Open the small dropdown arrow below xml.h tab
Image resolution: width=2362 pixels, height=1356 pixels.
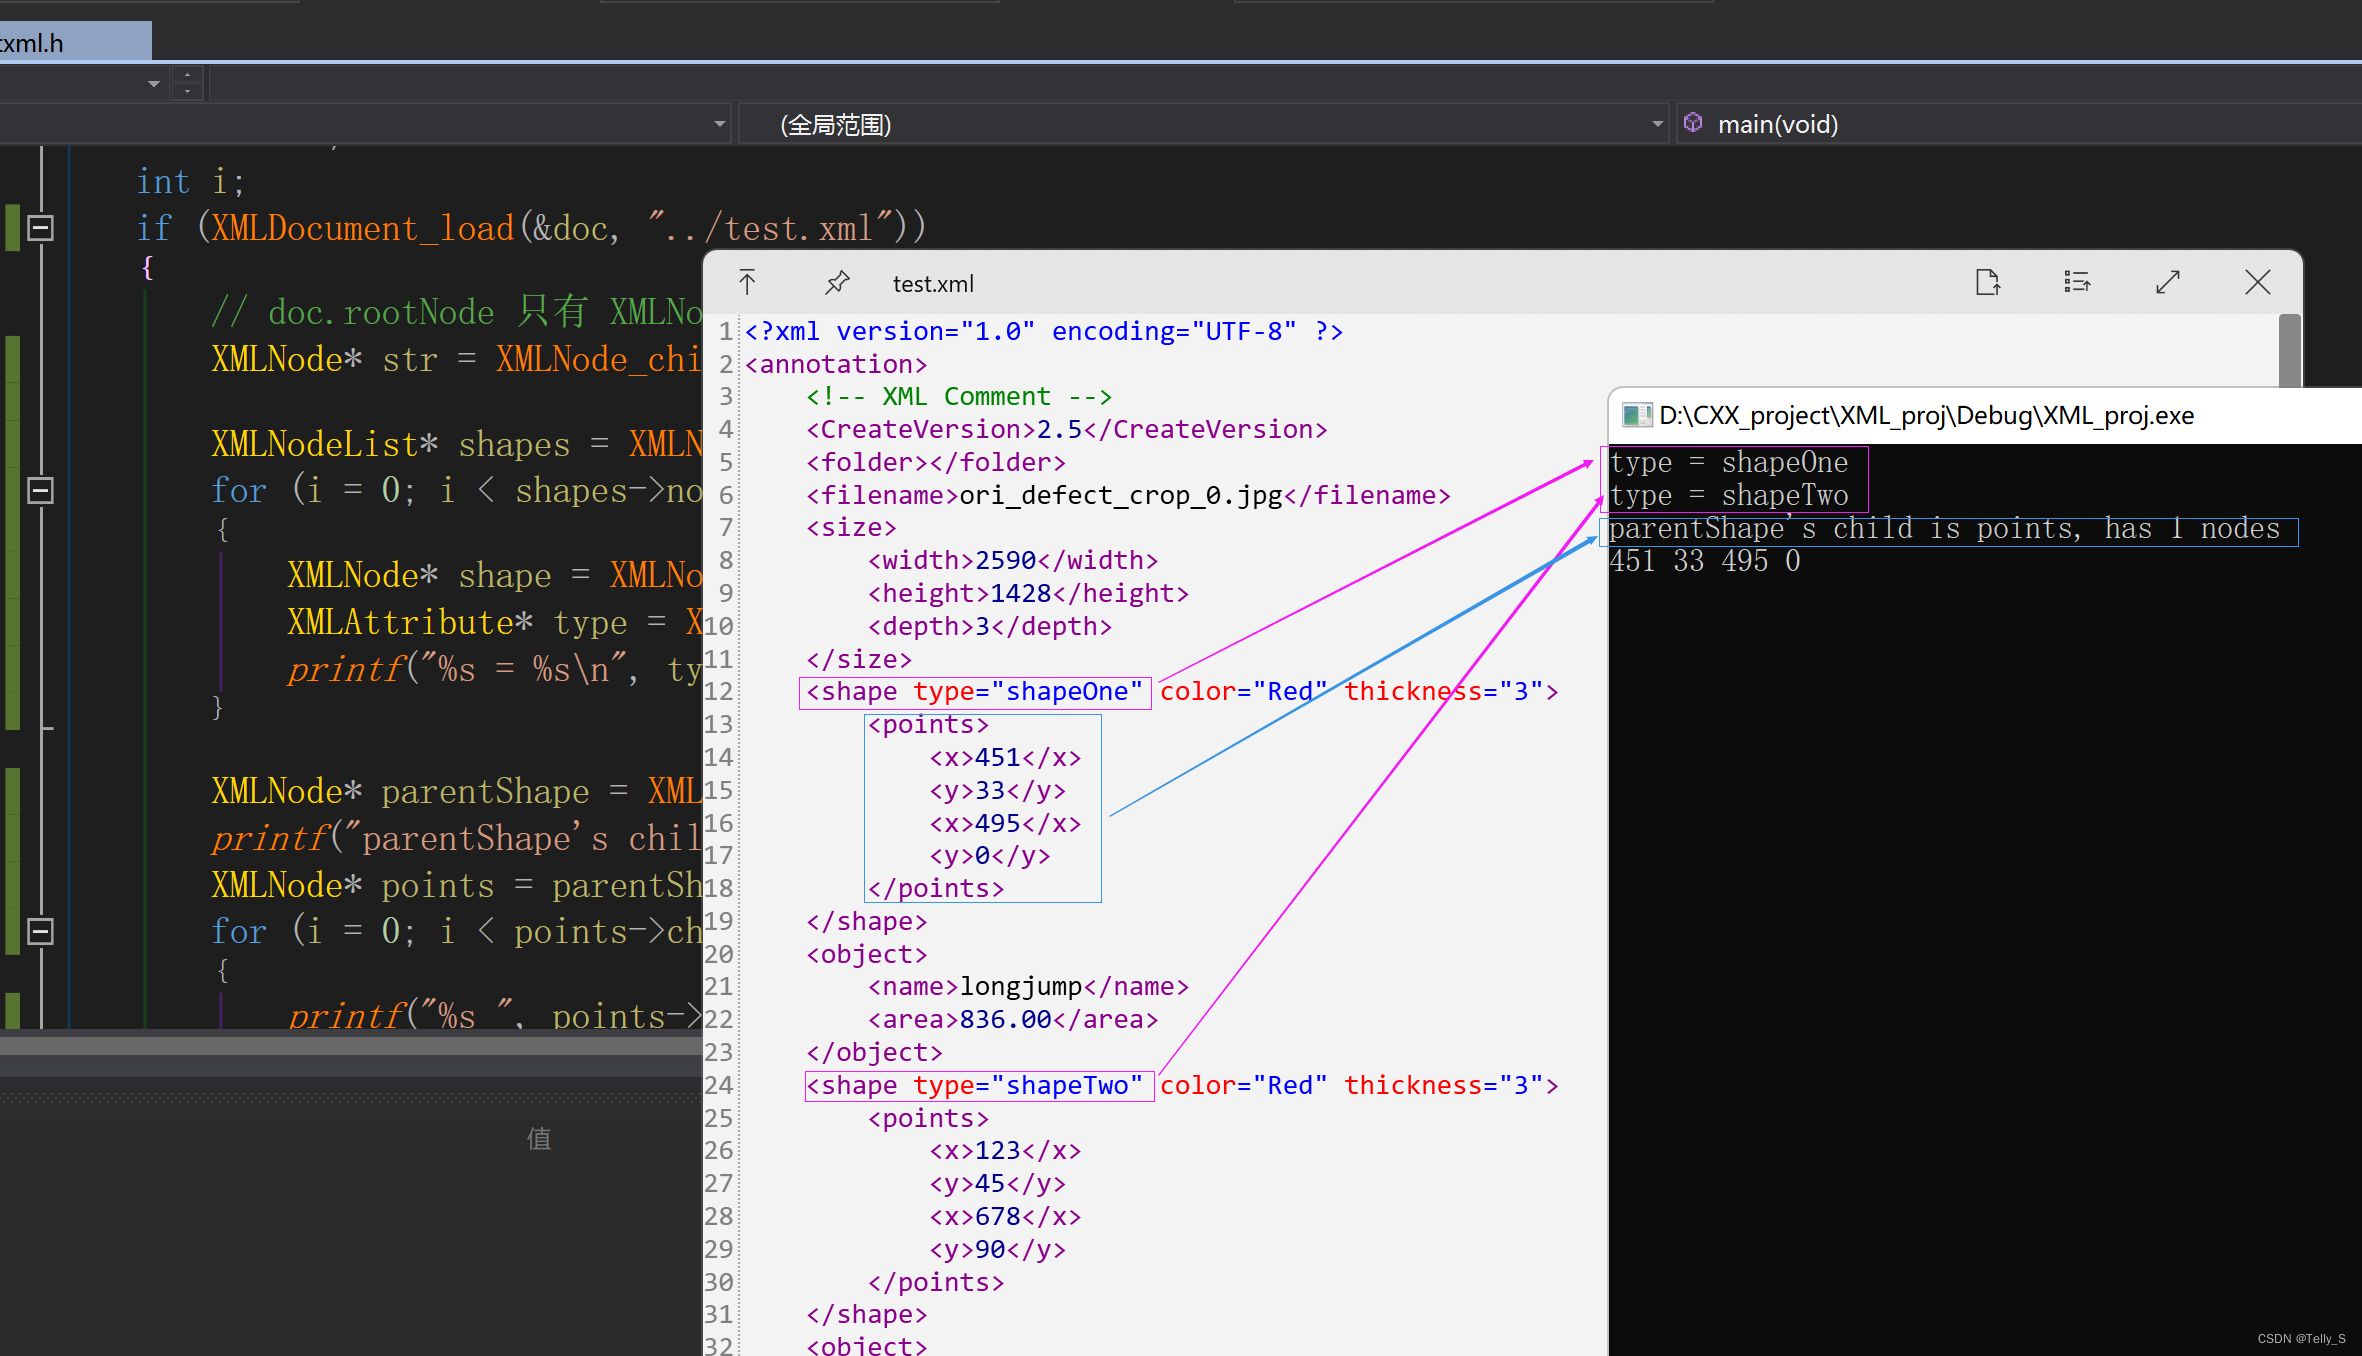[153, 84]
